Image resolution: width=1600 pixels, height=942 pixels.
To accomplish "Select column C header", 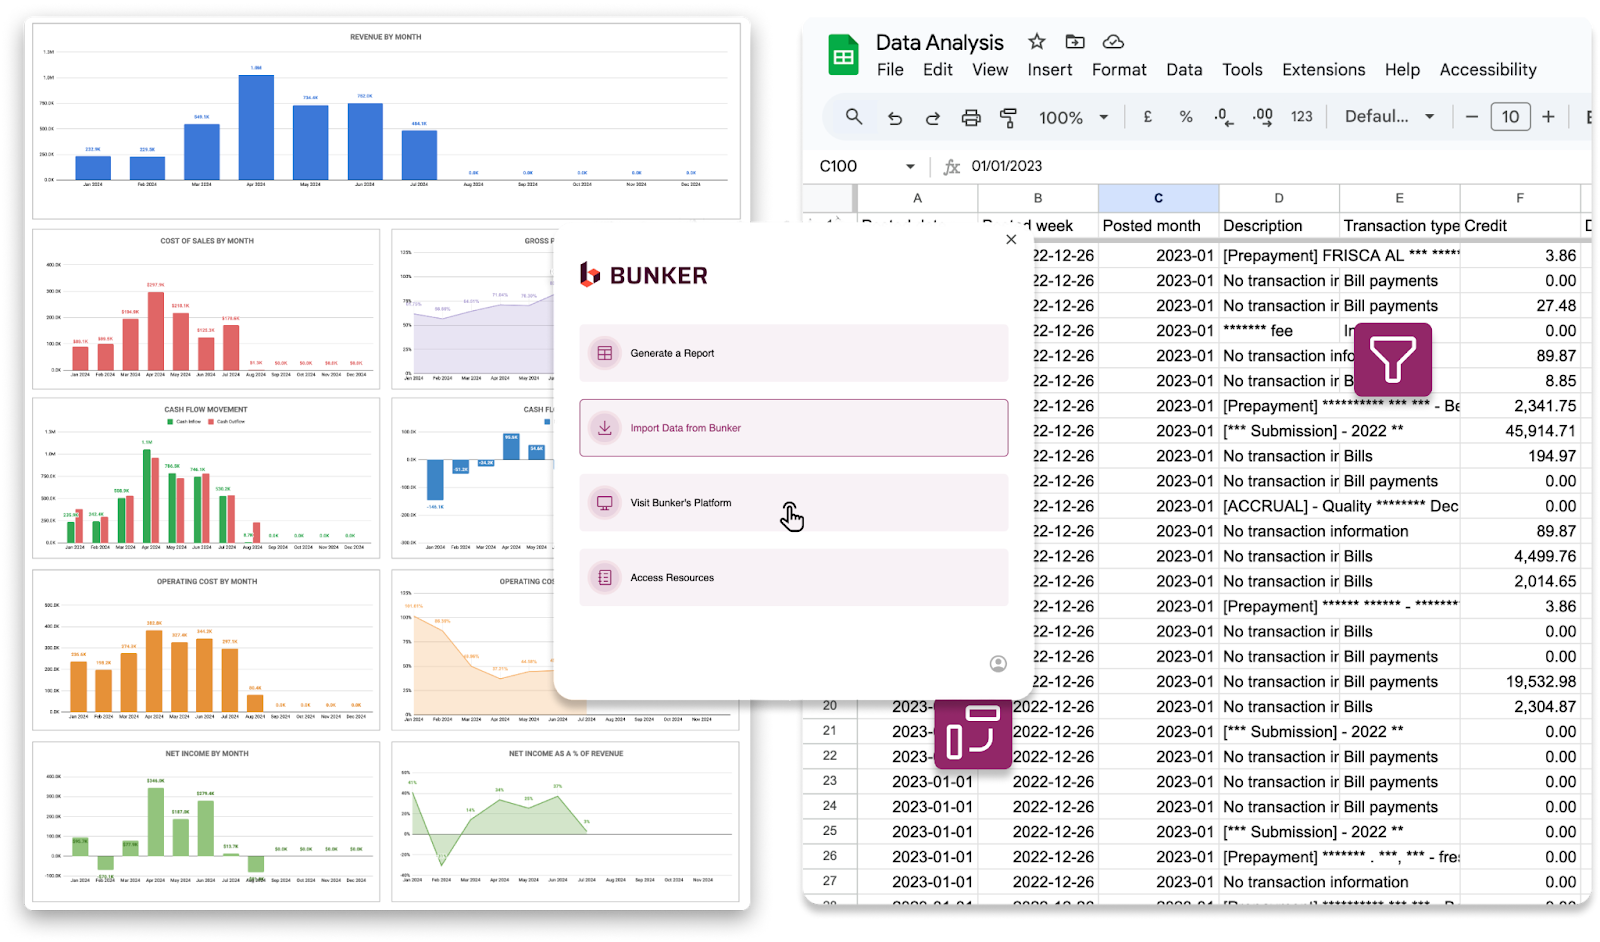I will pos(1158,198).
